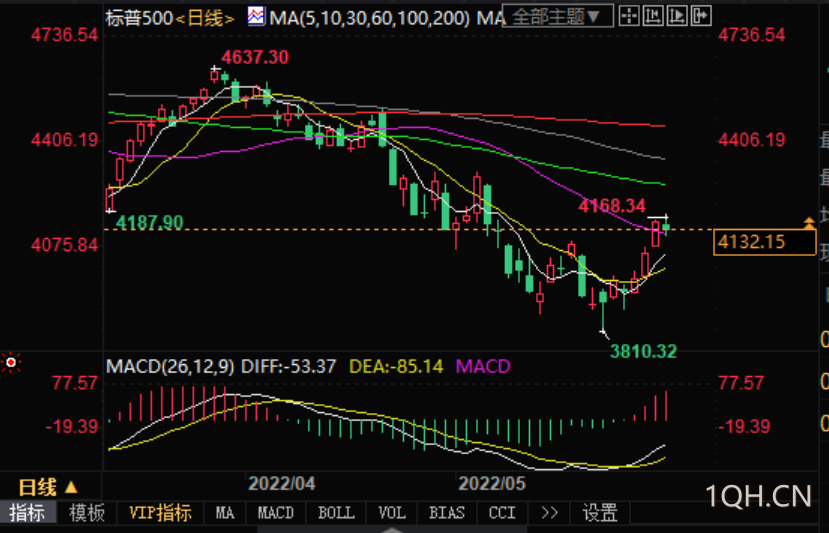Image resolution: width=829 pixels, height=533 pixels.
Task: Select the BOLL indicator tab
Action: [337, 512]
